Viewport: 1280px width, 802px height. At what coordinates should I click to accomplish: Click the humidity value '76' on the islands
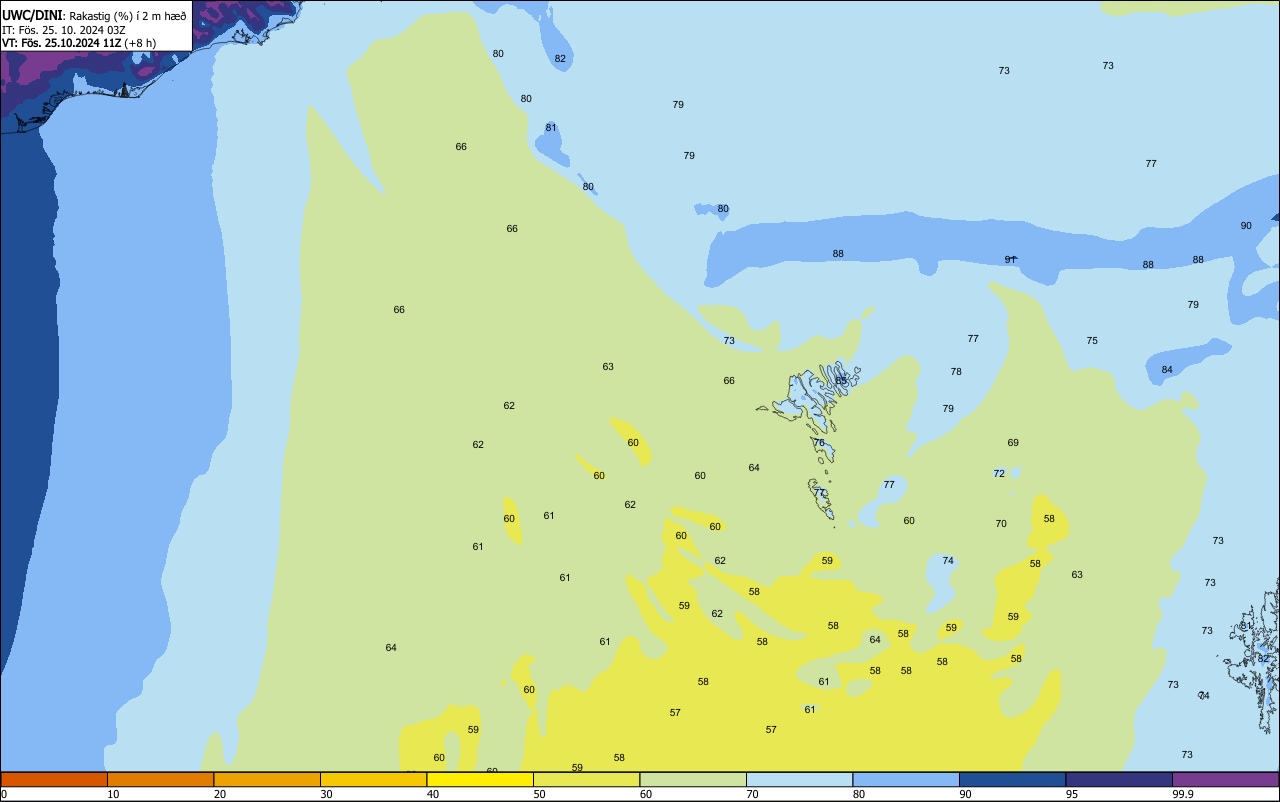(819, 443)
